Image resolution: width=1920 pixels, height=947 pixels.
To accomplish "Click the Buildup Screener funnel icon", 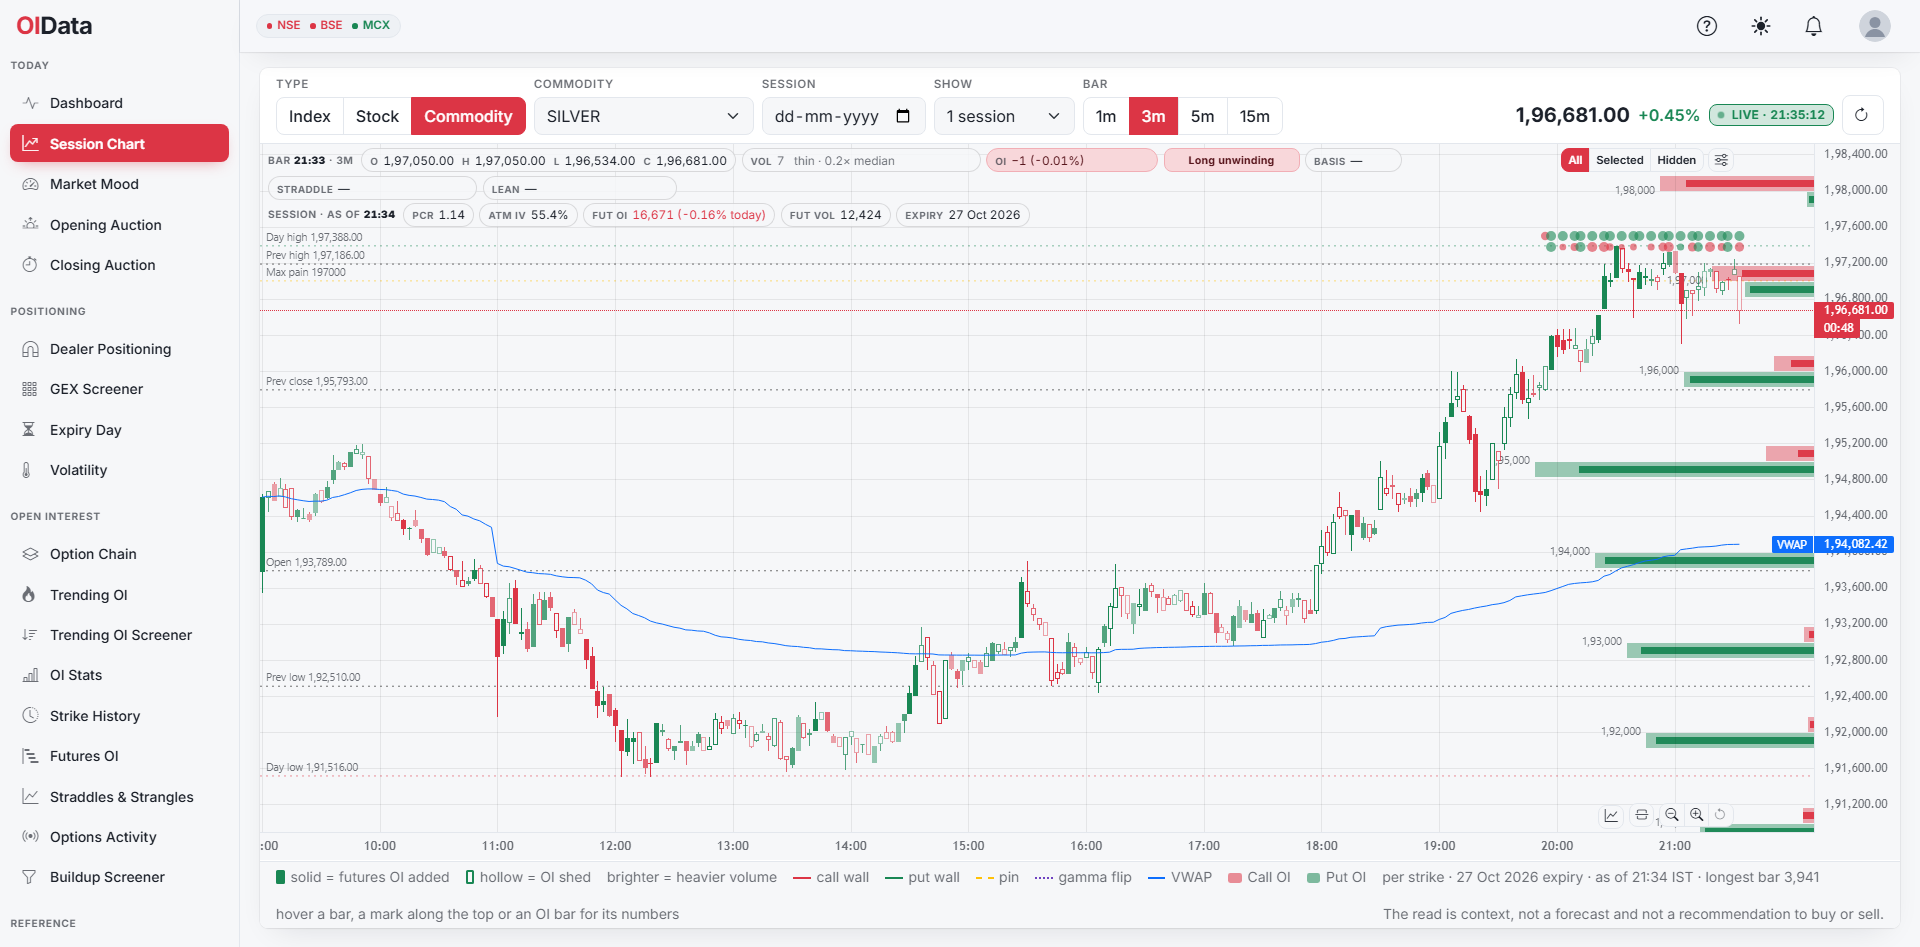I will [x=30, y=877].
